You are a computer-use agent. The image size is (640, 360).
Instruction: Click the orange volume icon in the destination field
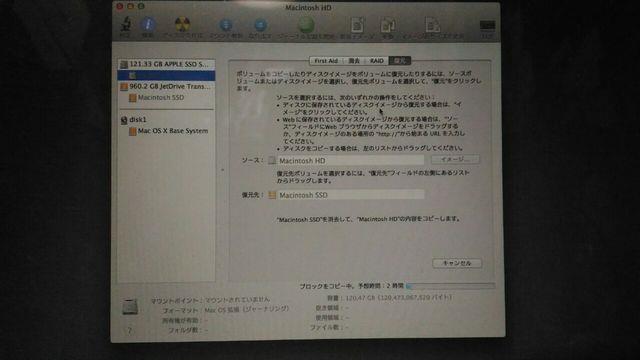pos(272,195)
